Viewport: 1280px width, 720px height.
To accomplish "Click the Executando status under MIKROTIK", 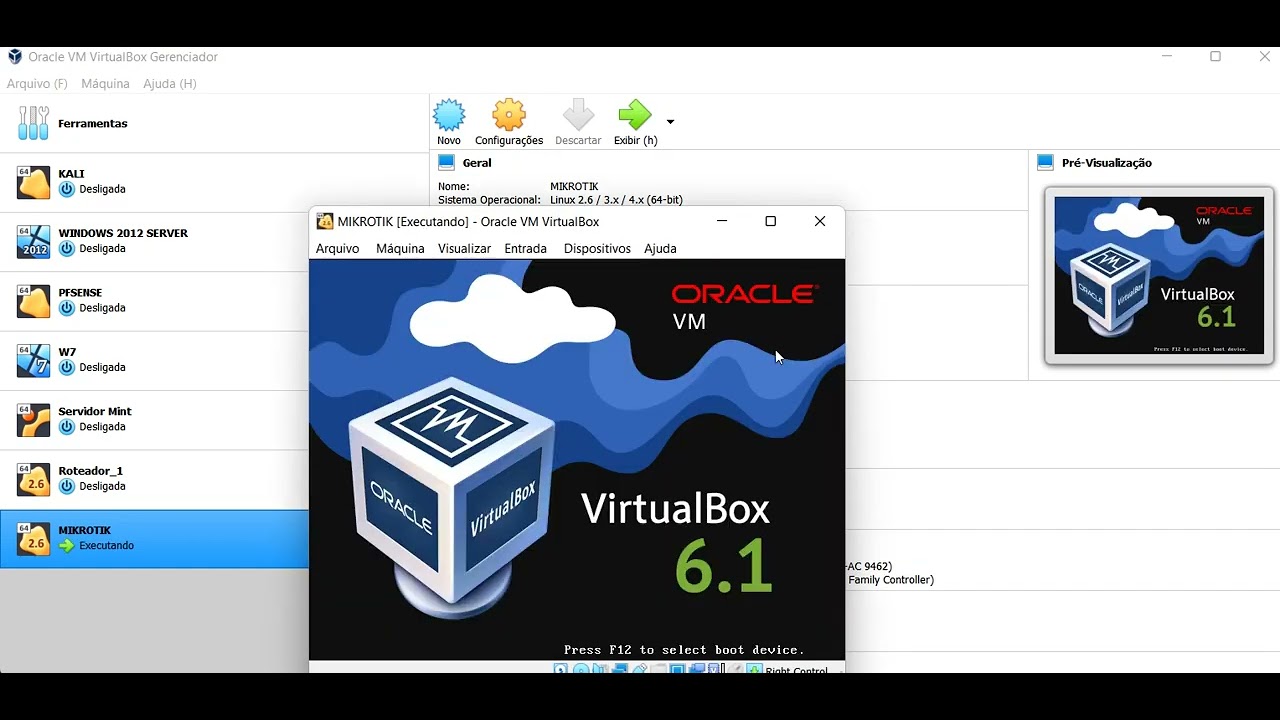I will [107, 546].
